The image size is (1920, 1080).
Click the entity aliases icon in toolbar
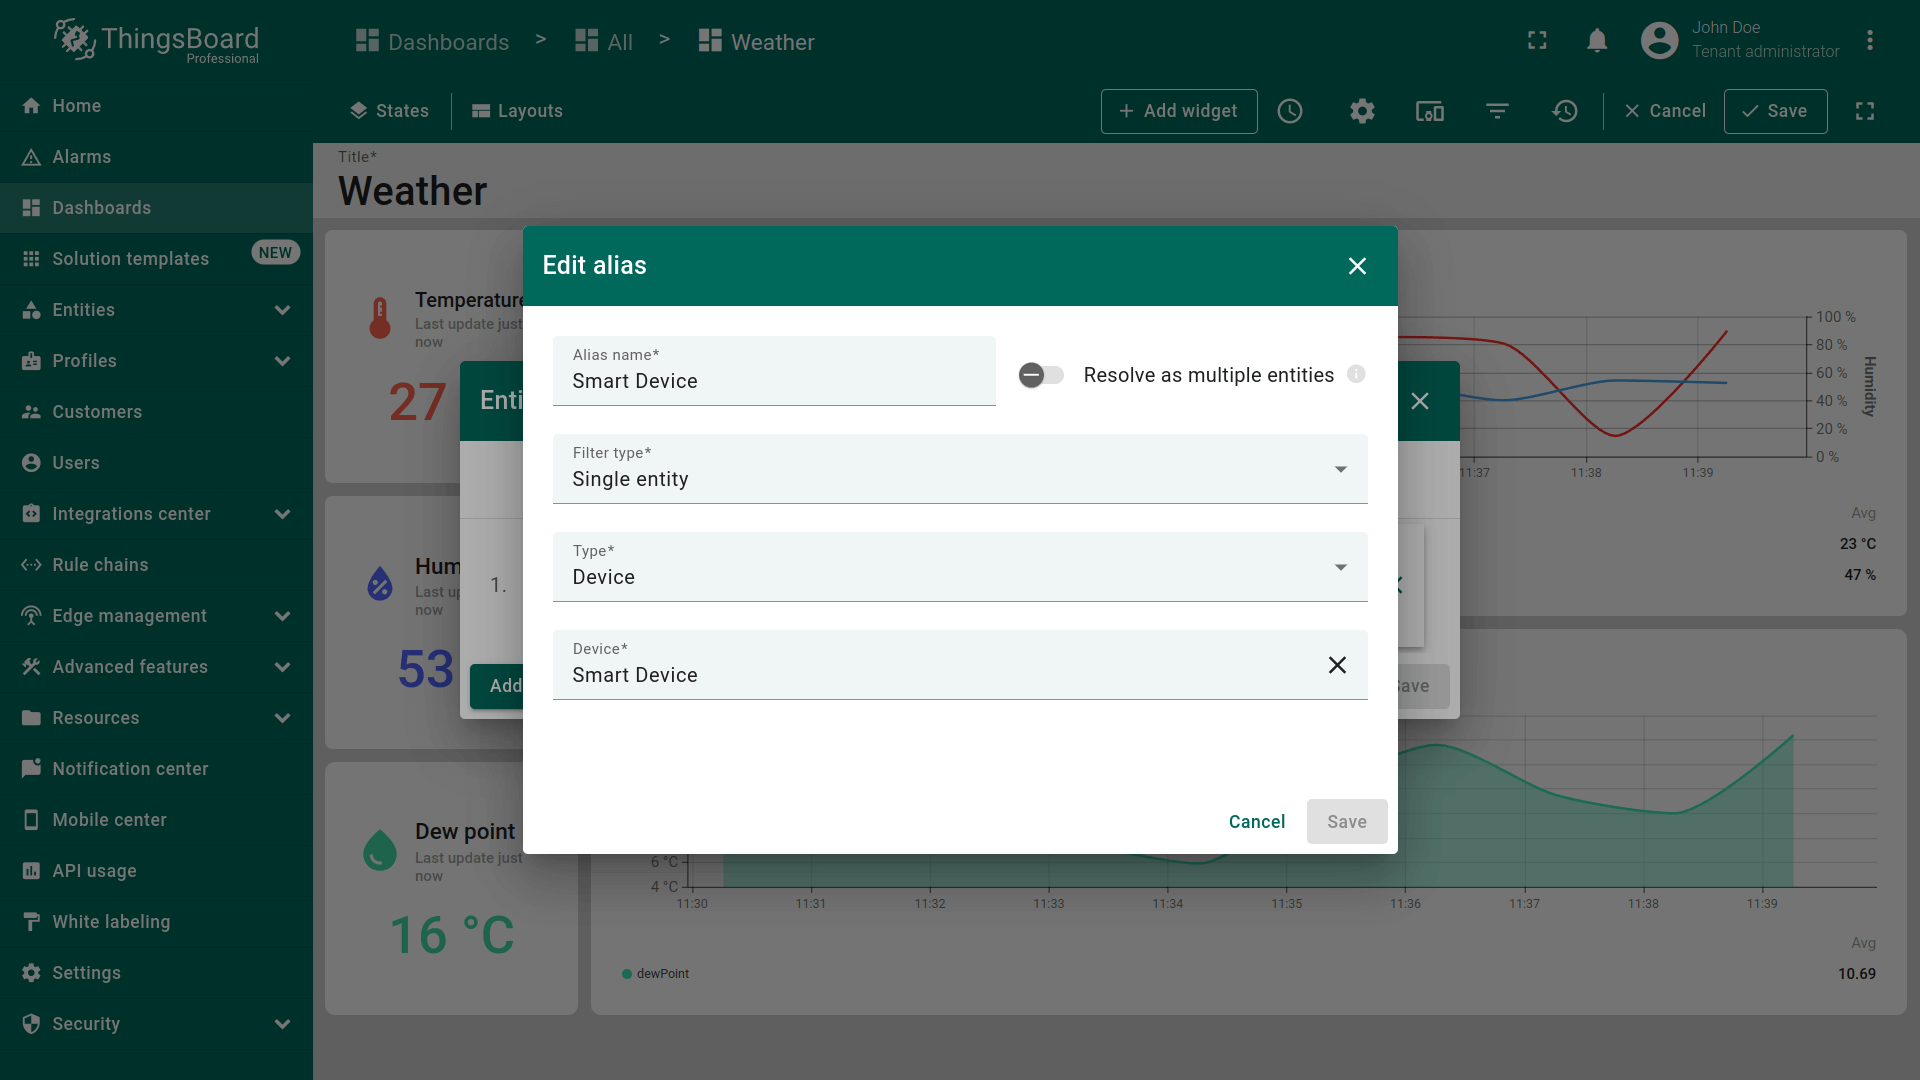click(1429, 111)
